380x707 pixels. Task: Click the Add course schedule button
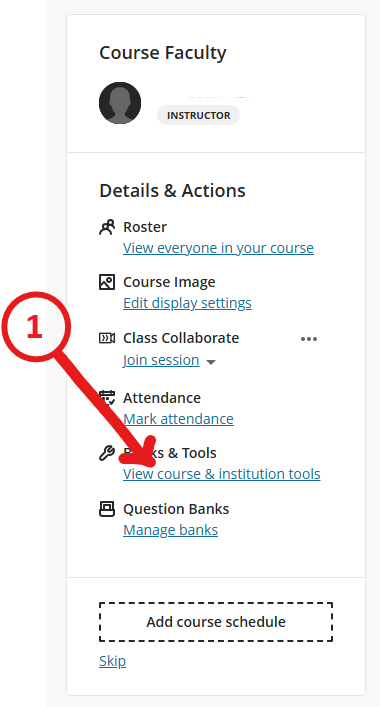tap(216, 622)
